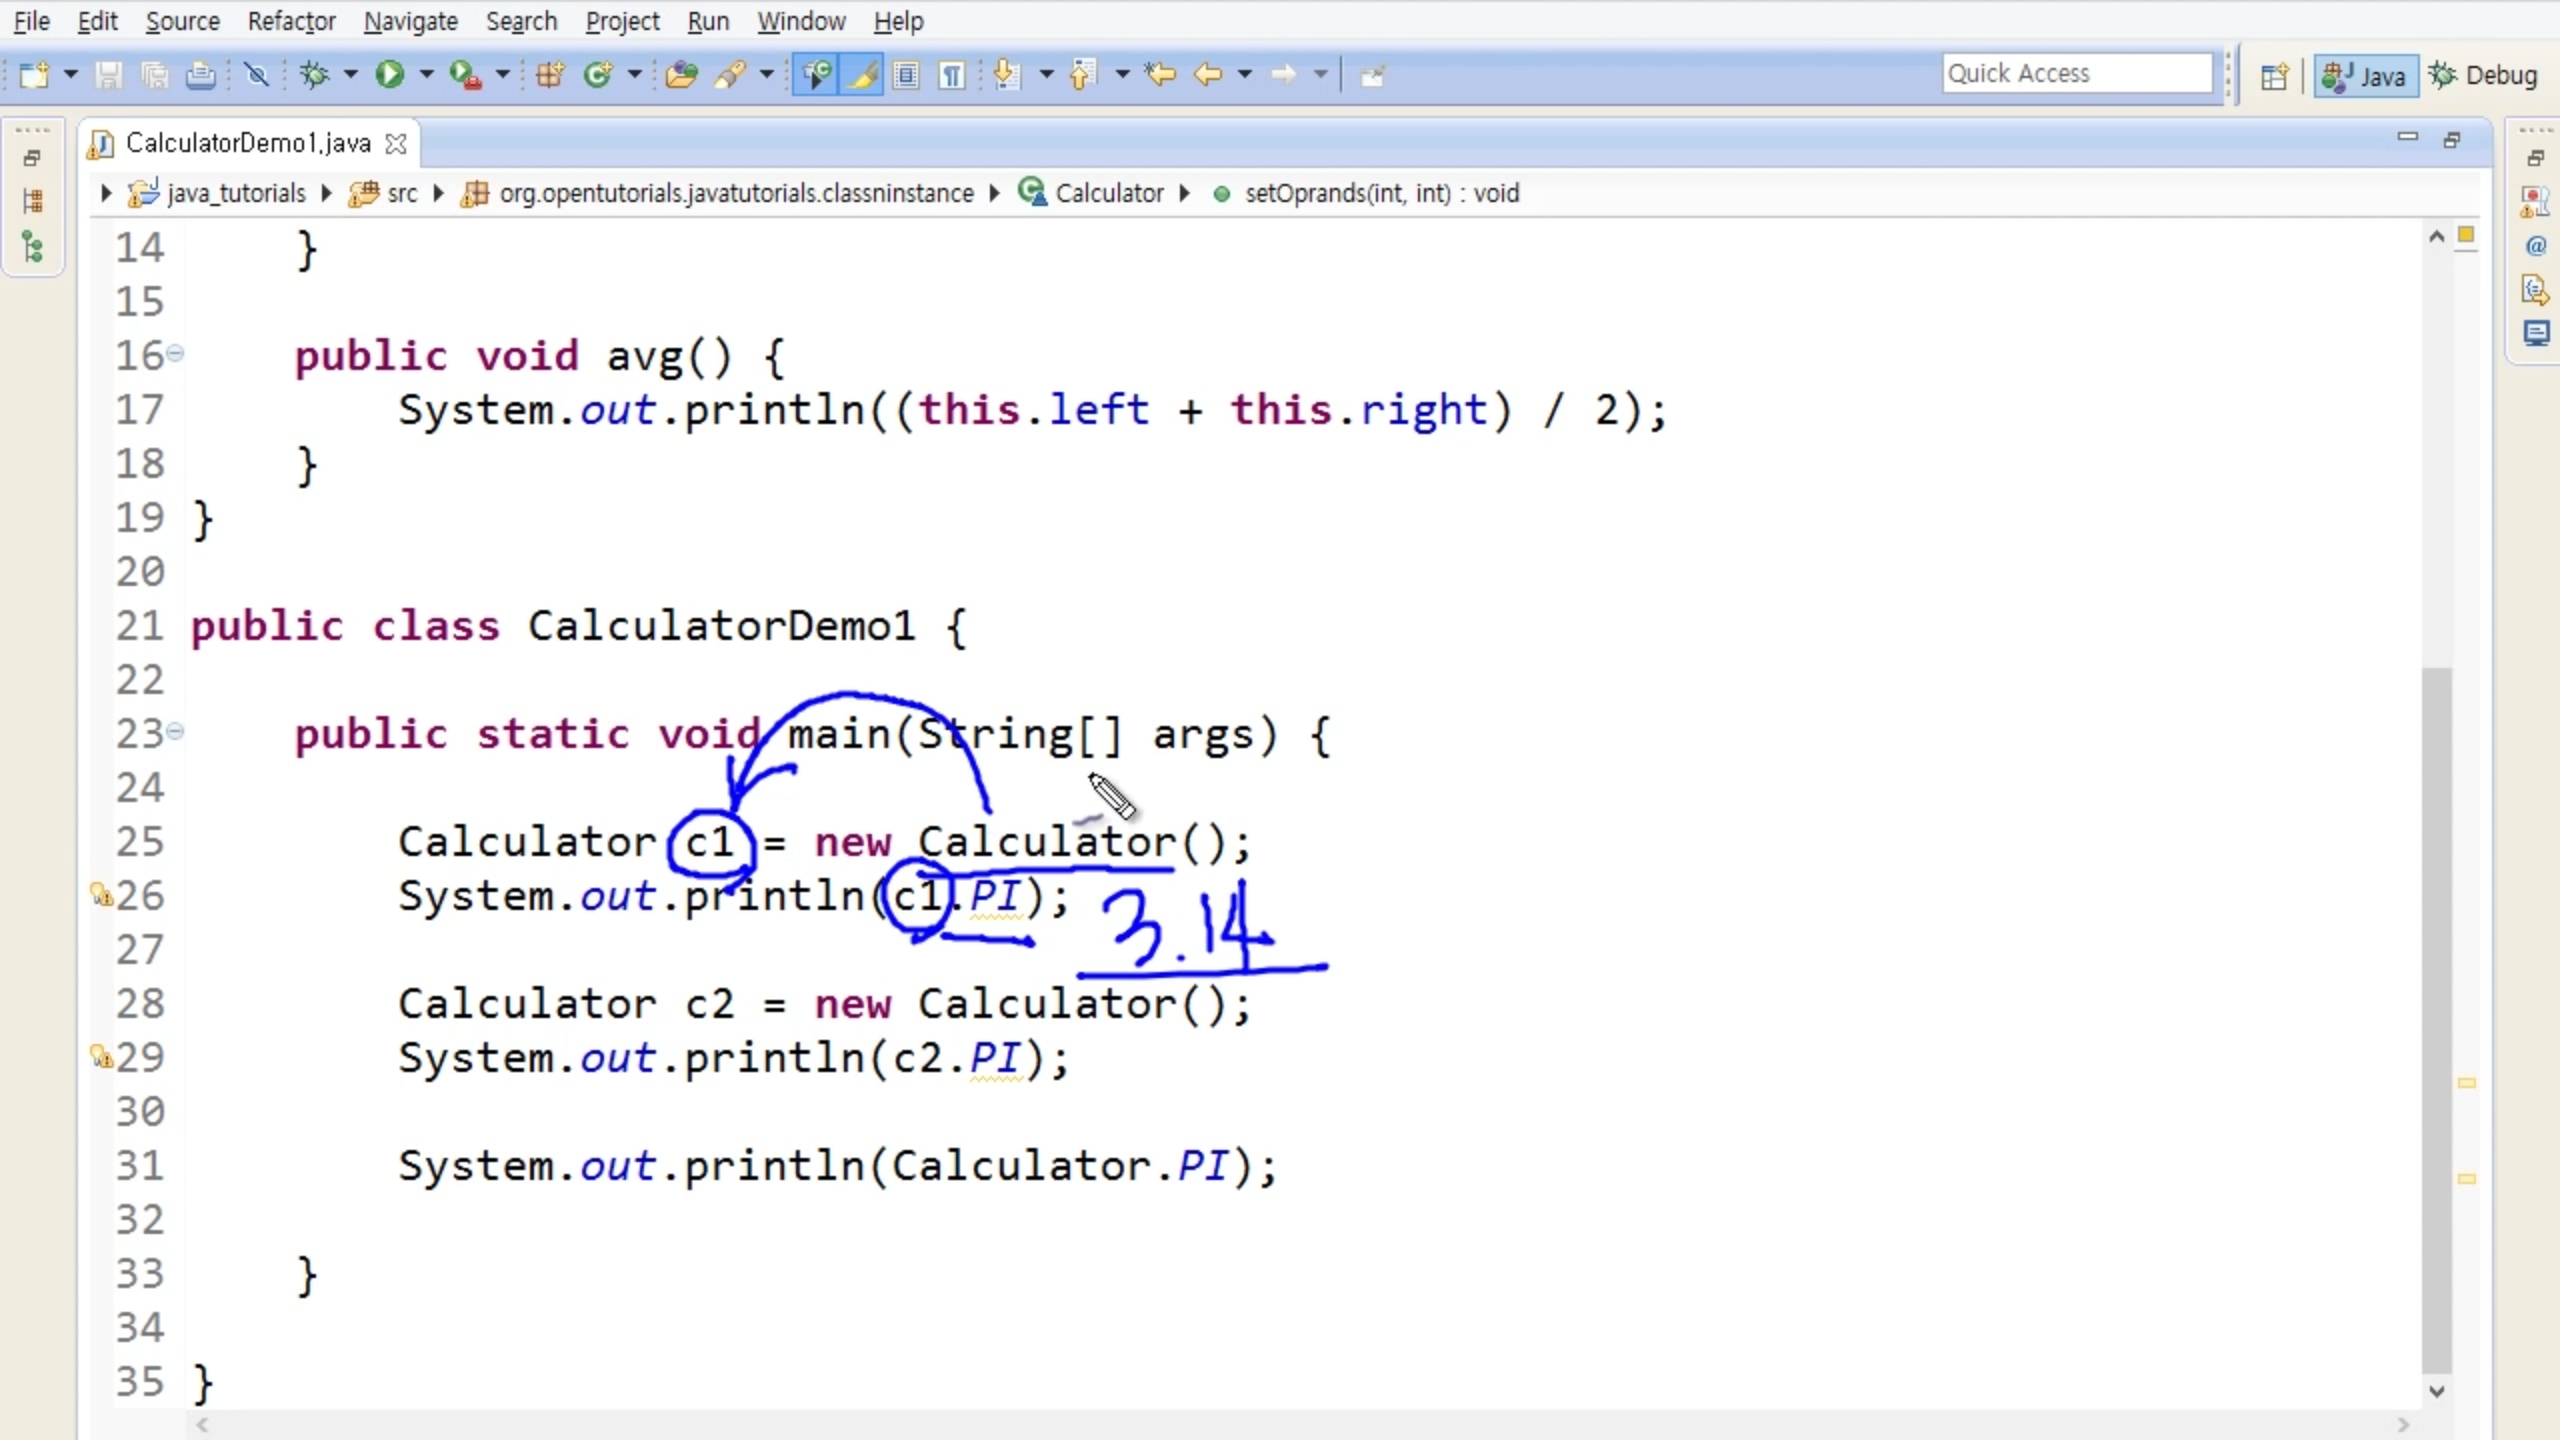Click the Forward navigation arrow
Viewport: 2560px width, 1440px height.
1284,75
